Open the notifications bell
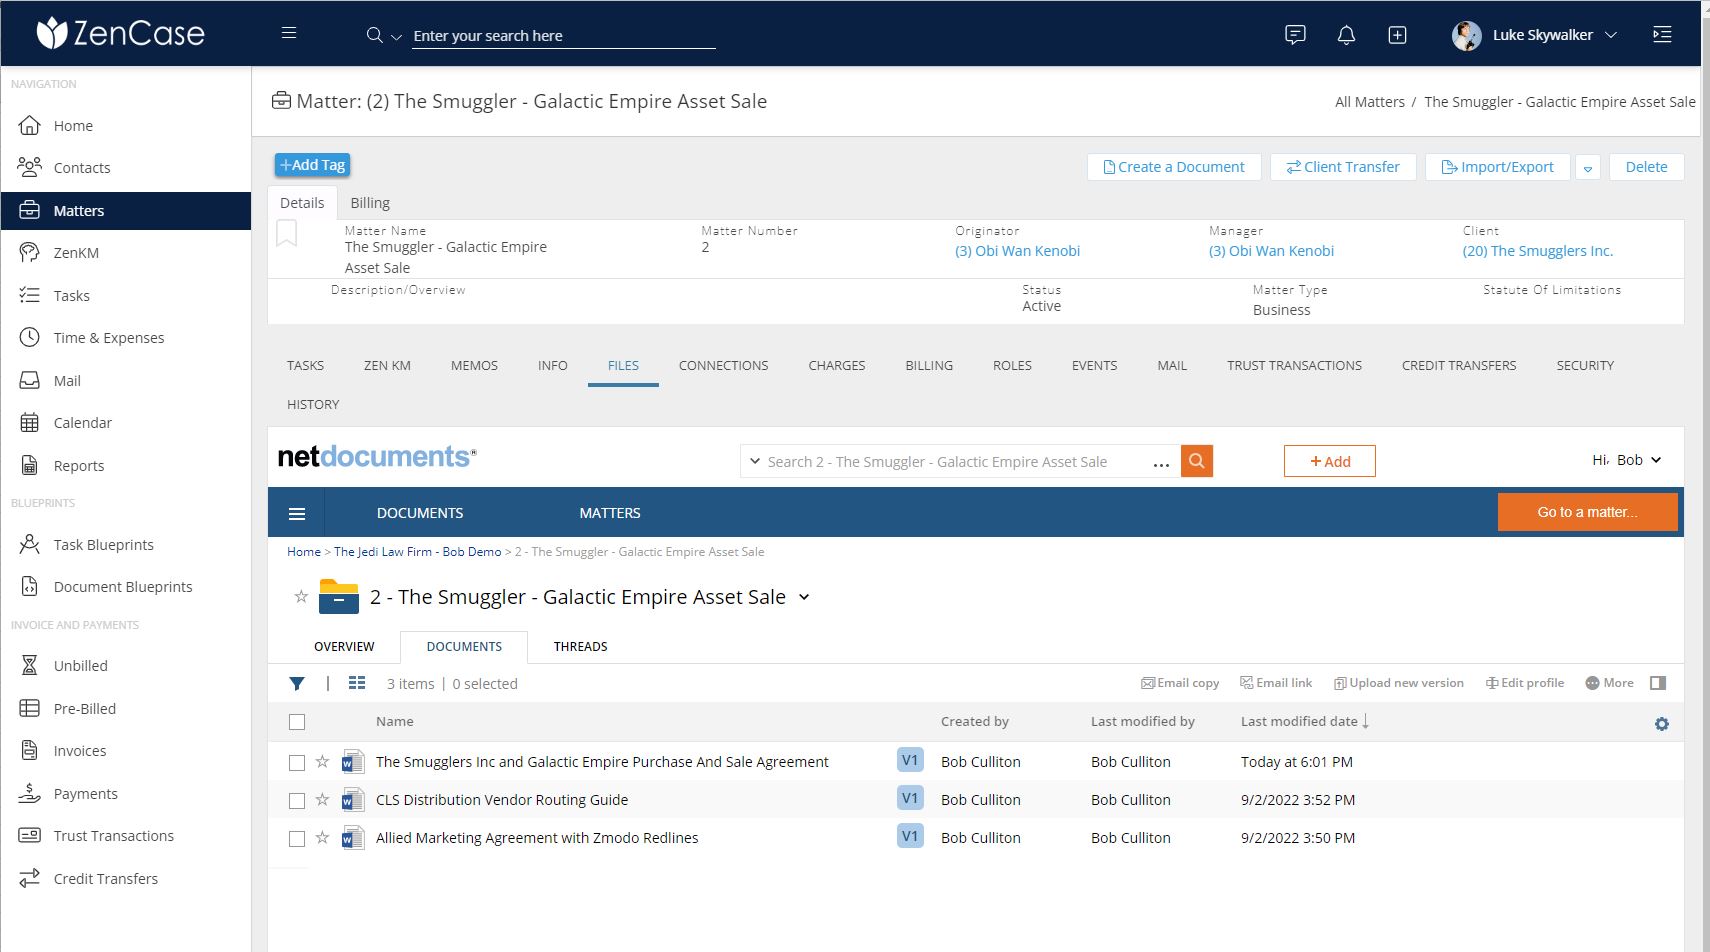This screenshot has width=1710, height=952. click(x=1346, y=34)
